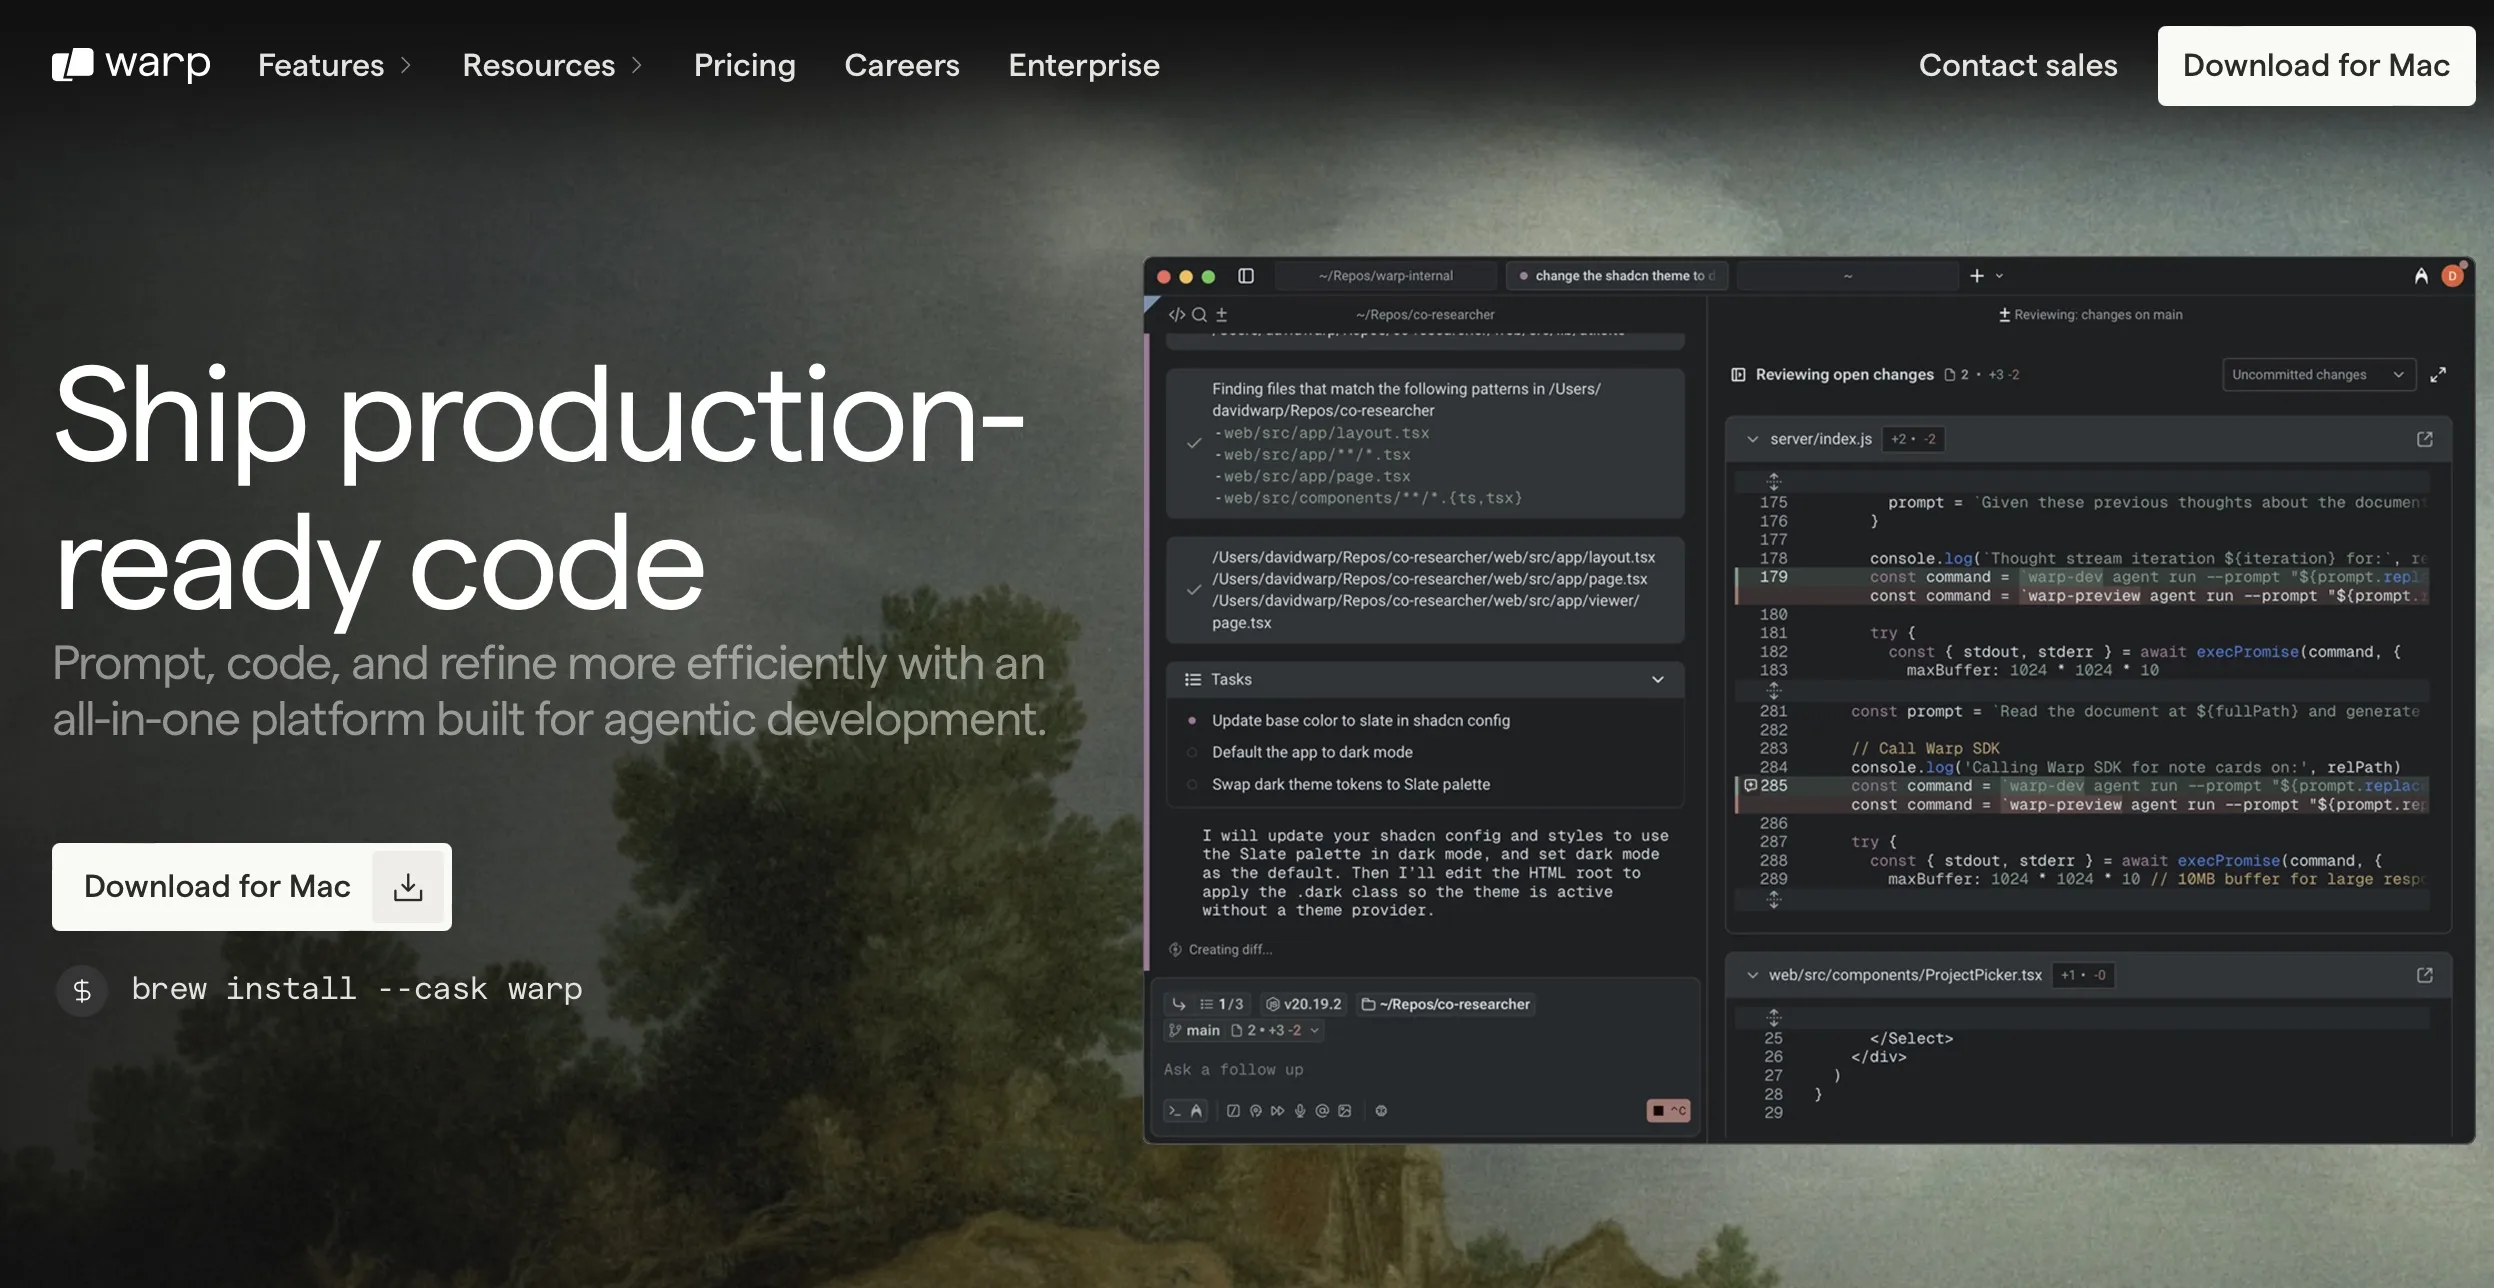This screenshot has height=1288, width=2494.
Task: Click the comment icon on line 285
Action: coord(1751,786)
